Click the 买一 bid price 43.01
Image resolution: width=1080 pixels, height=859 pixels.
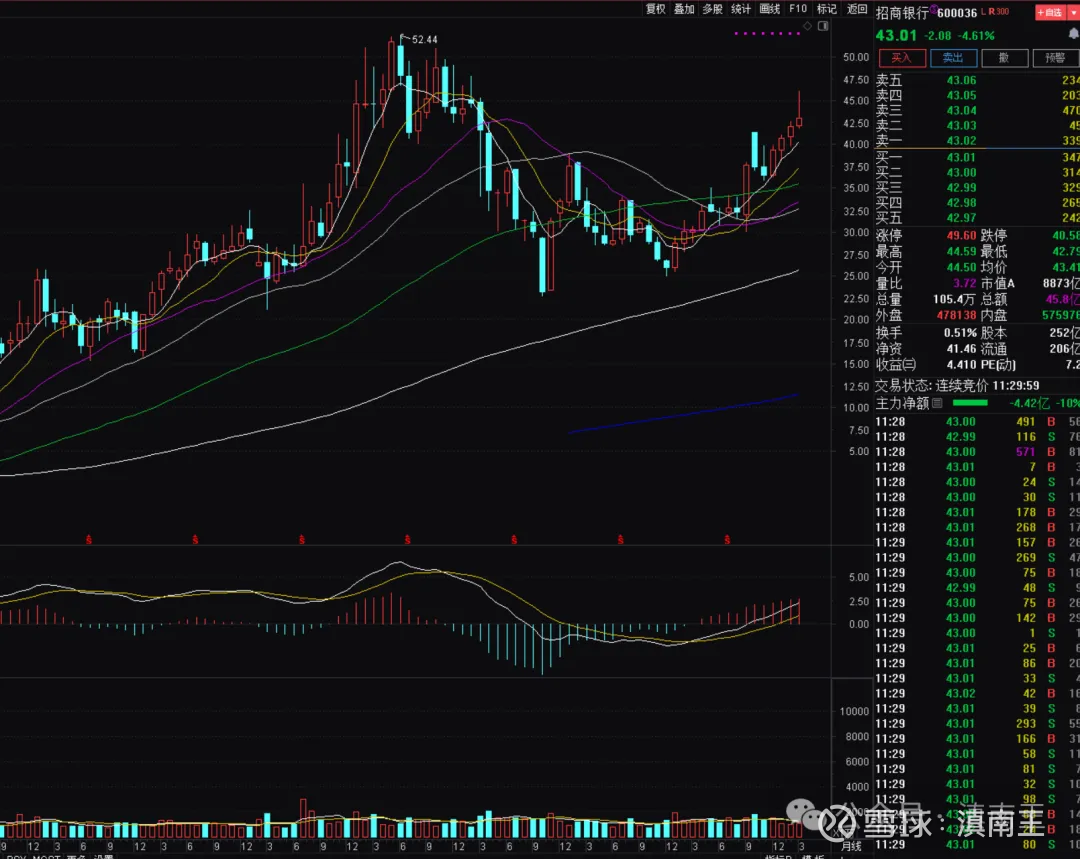pos(961,157)
